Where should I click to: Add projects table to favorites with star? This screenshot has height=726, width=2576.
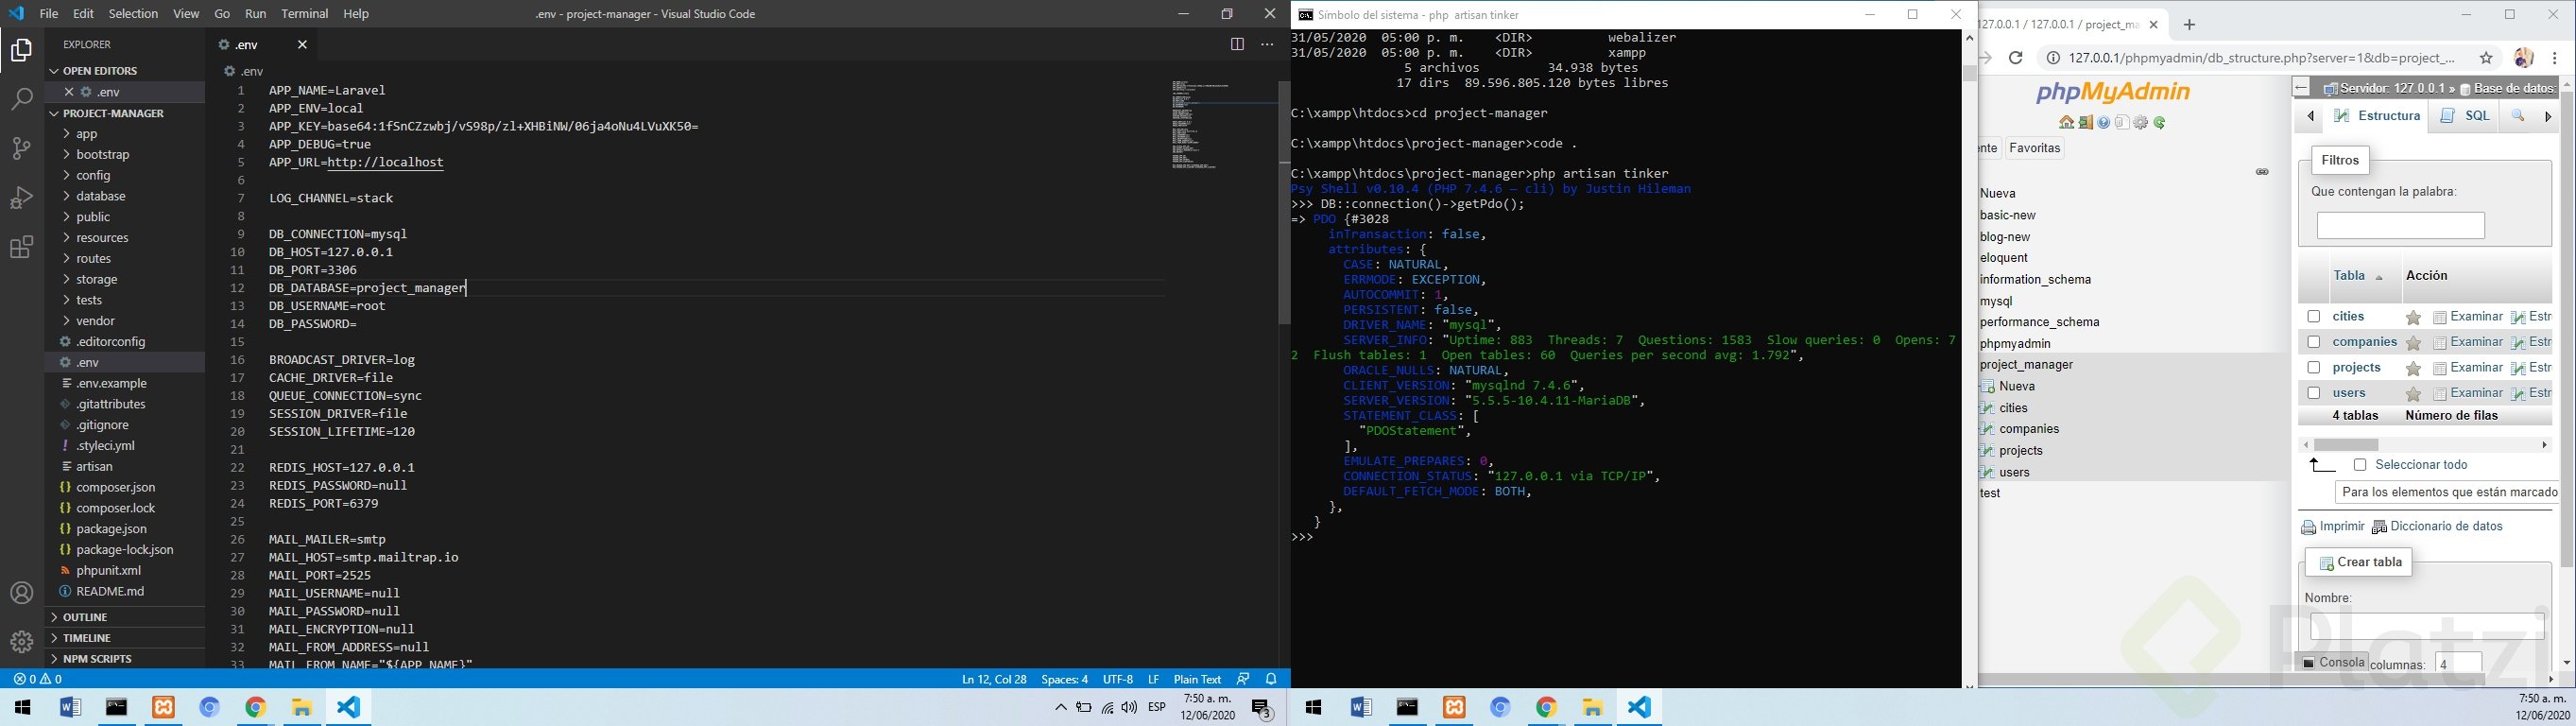pyautogui.click(x=2413, y=369)
